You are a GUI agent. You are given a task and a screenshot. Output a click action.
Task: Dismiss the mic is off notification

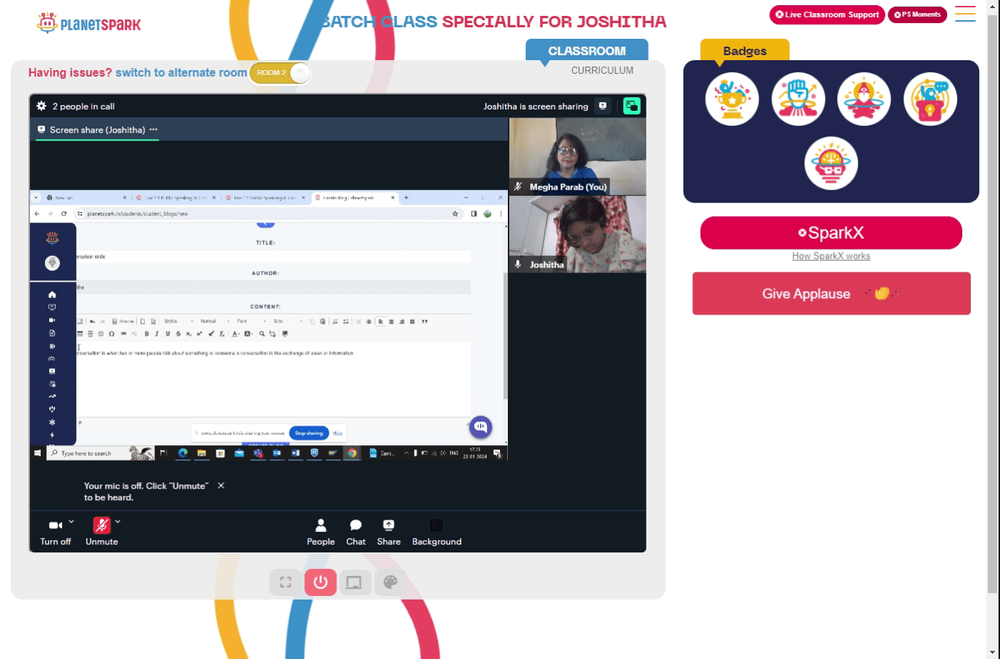(221, 485)
